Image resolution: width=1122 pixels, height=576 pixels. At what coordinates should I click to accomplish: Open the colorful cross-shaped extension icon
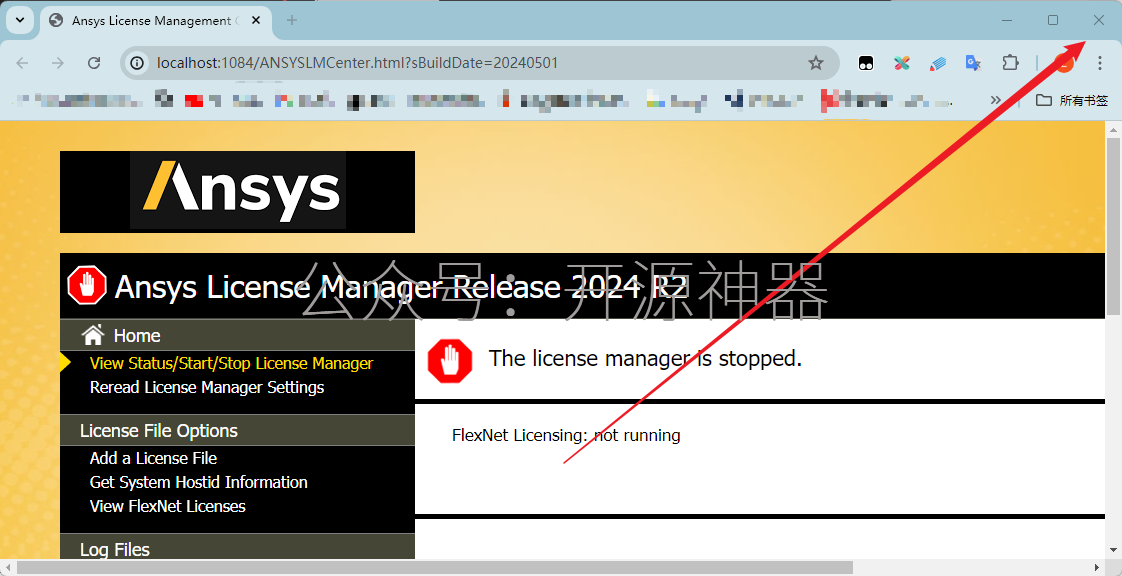click(x=902, y=63)
